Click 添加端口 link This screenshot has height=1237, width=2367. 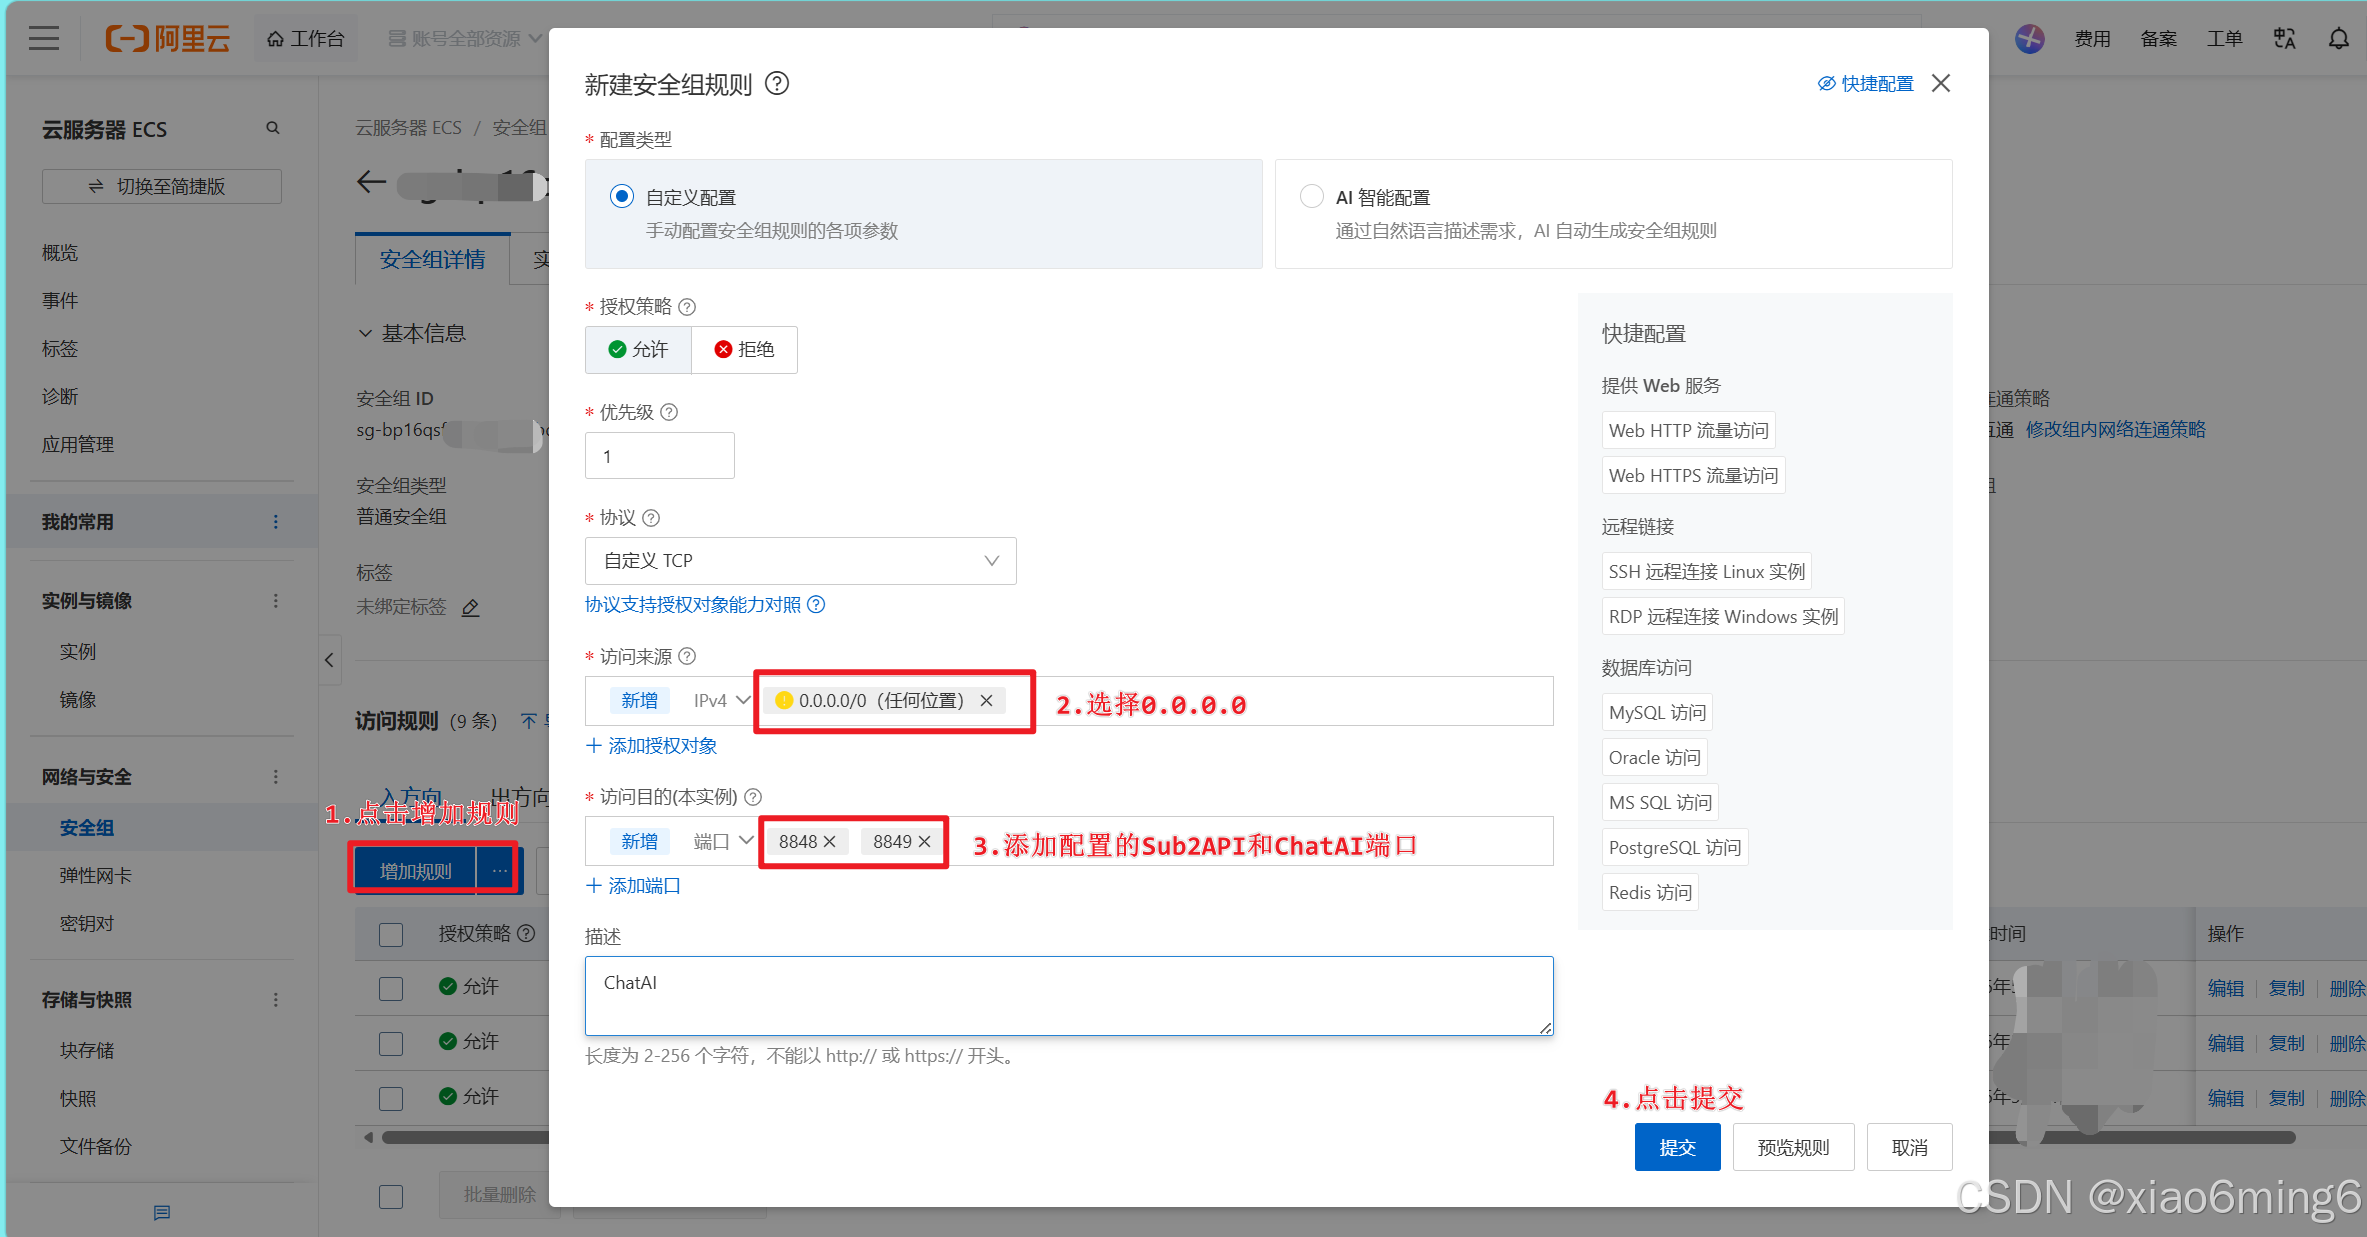[633, 886]
